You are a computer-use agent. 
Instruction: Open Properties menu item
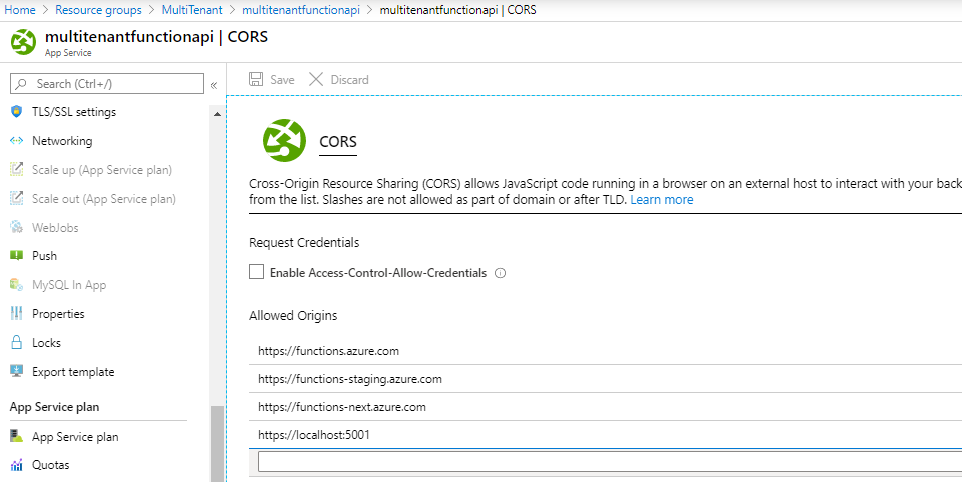[58, 313]
